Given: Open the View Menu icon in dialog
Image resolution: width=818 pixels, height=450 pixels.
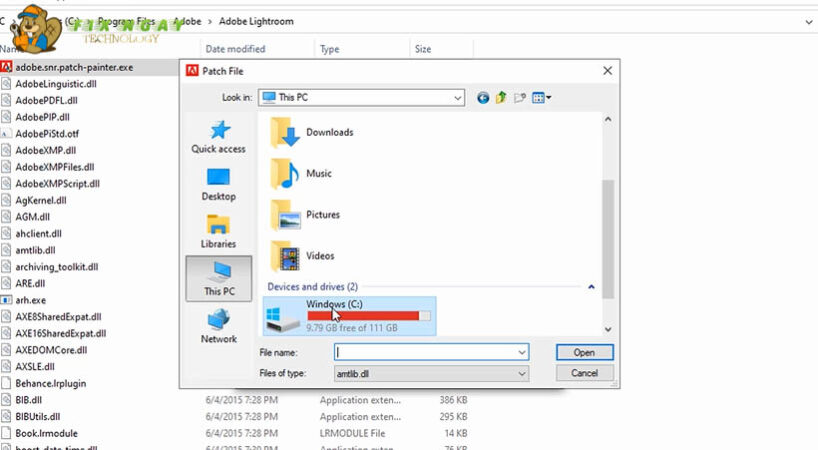Looking at the screenshot, I should [x=542, y=98].
